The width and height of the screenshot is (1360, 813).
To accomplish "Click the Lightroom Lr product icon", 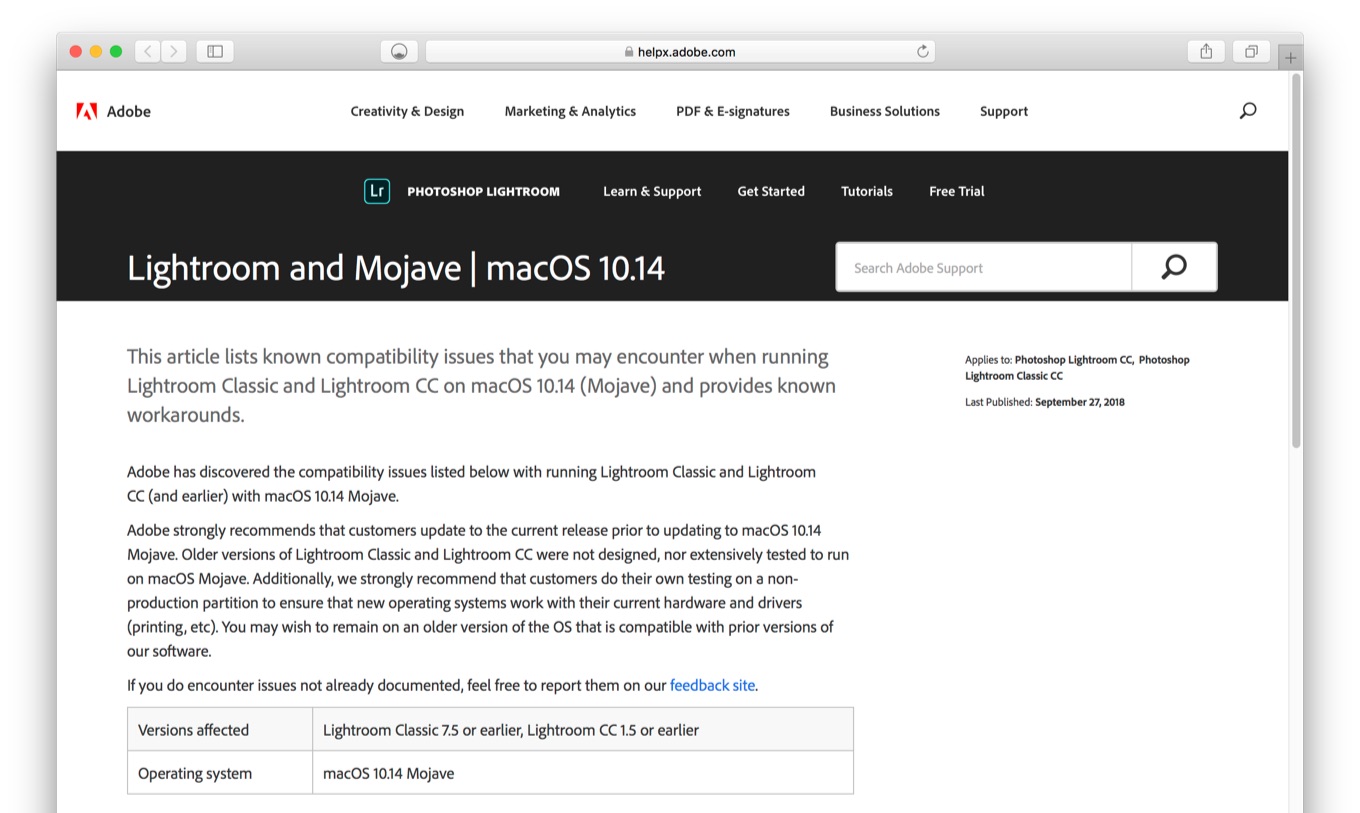I will [377, 191].
